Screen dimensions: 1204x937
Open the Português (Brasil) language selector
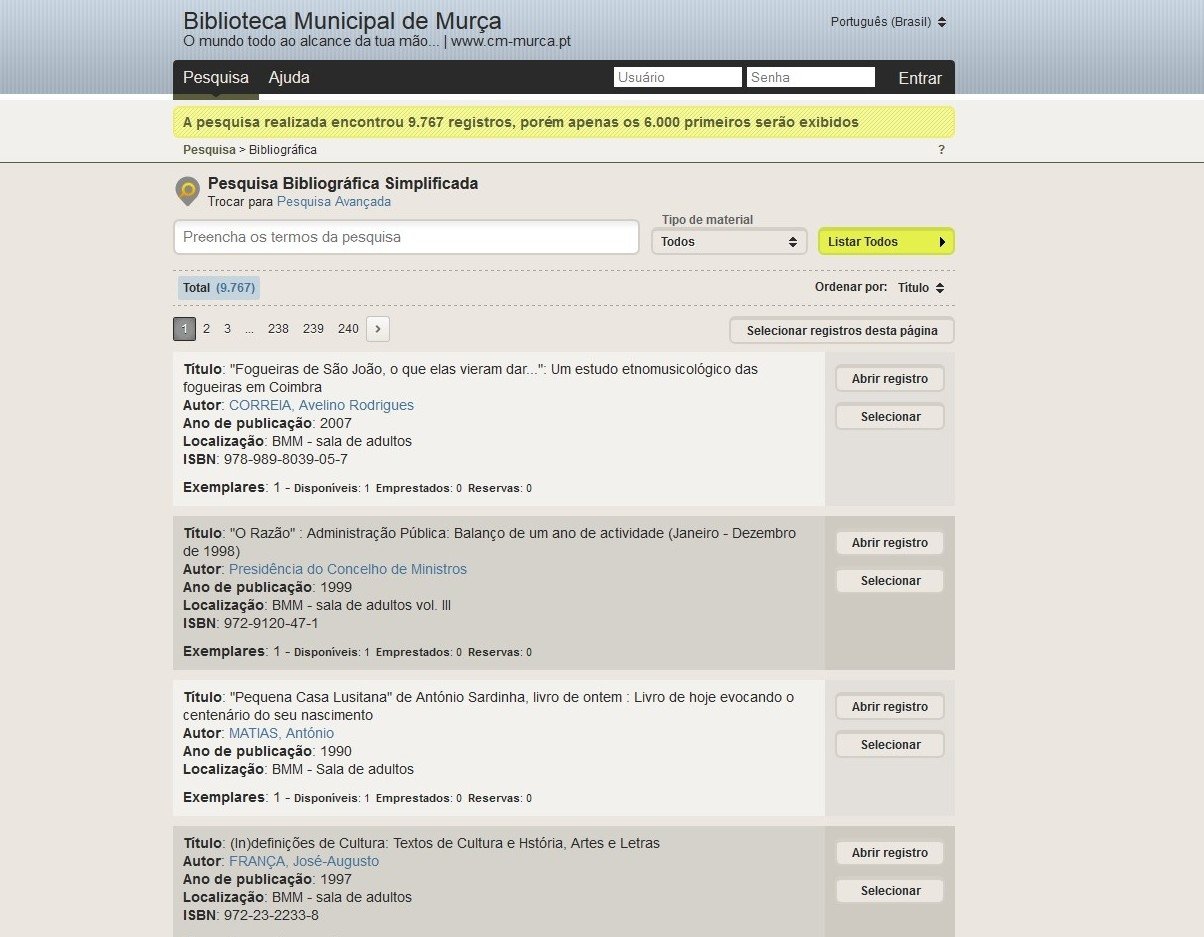(888, 22)
